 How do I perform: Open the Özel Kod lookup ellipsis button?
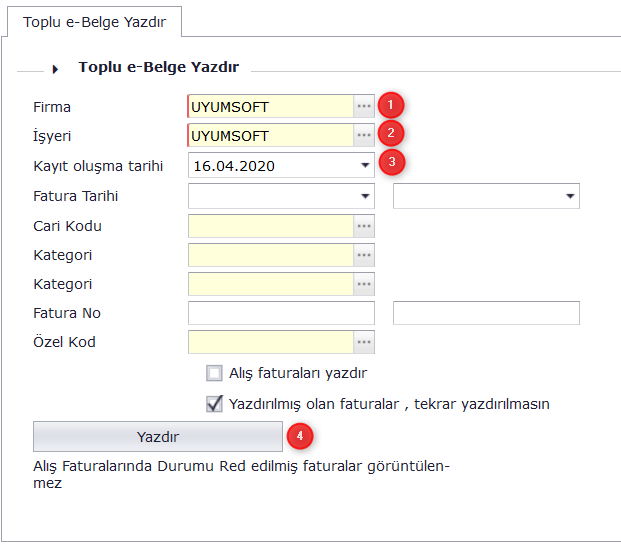tap(364, 343)
